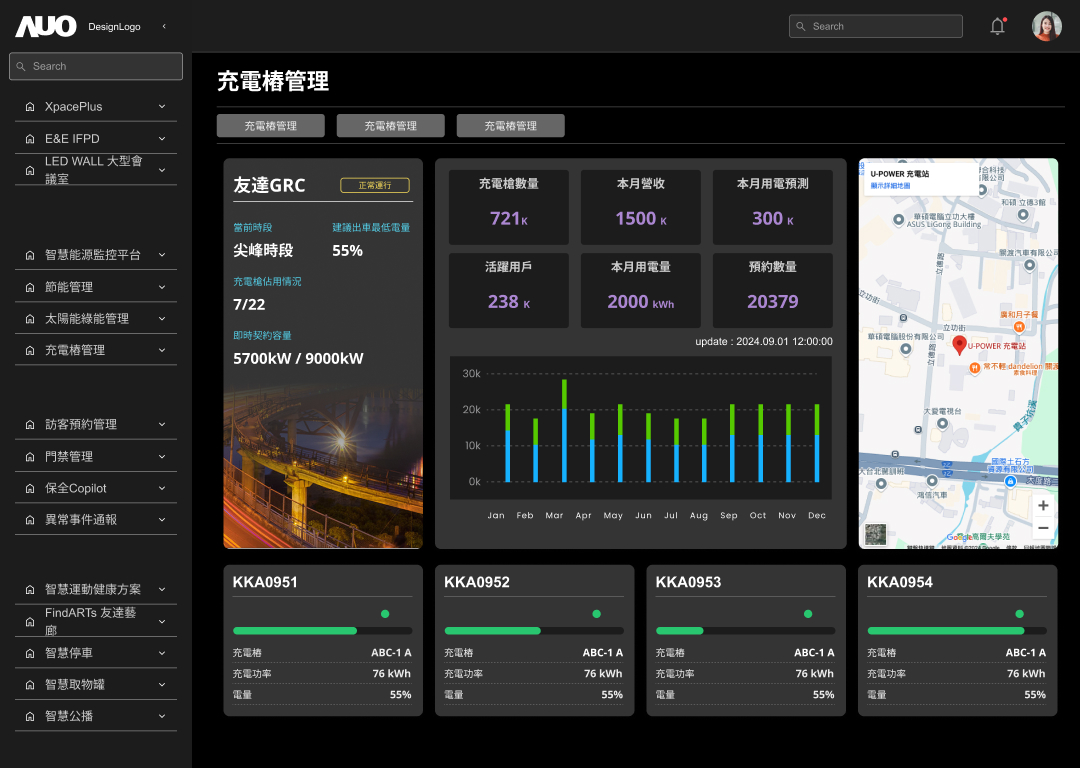Click the map zoom-out minus icon
Viewport: 1080px width, 768px height.
click(1044, 527)
